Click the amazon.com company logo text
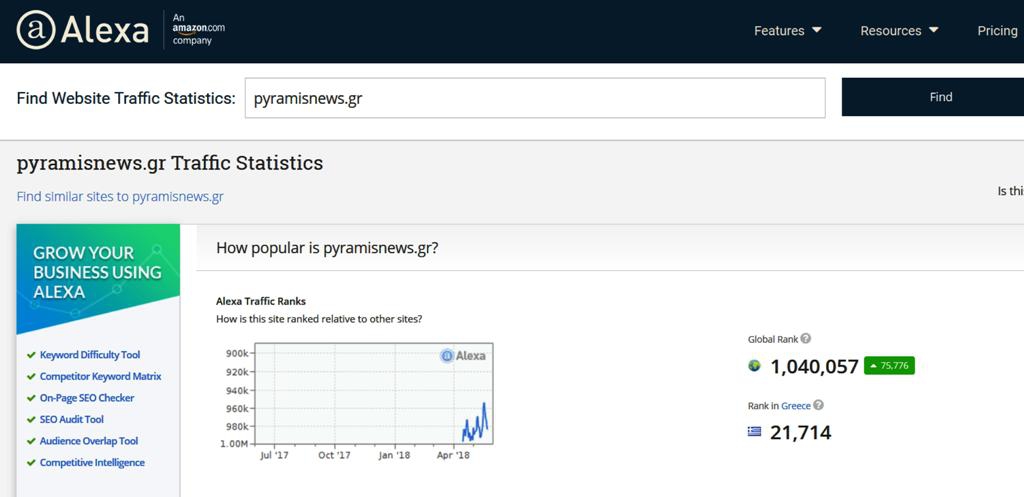Image resolution: width=1024 pixels, height=497 pixels. [x=198, y=30]
